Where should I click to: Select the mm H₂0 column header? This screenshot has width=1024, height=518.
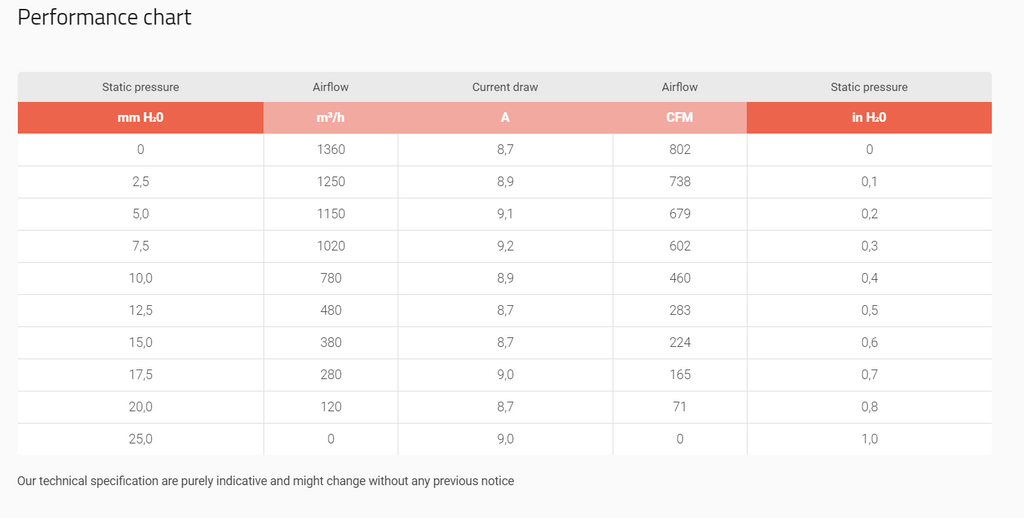140,118
